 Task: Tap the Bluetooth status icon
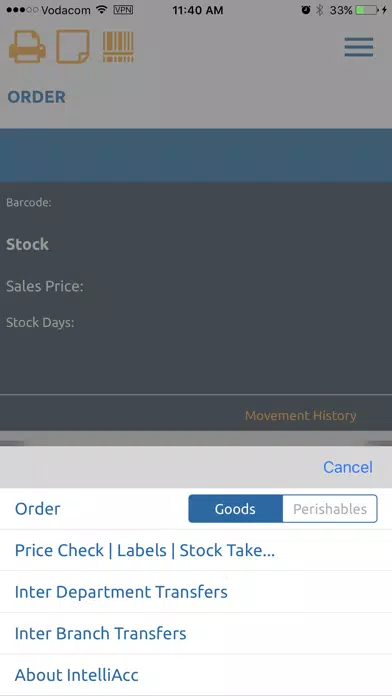pos(319,10)
